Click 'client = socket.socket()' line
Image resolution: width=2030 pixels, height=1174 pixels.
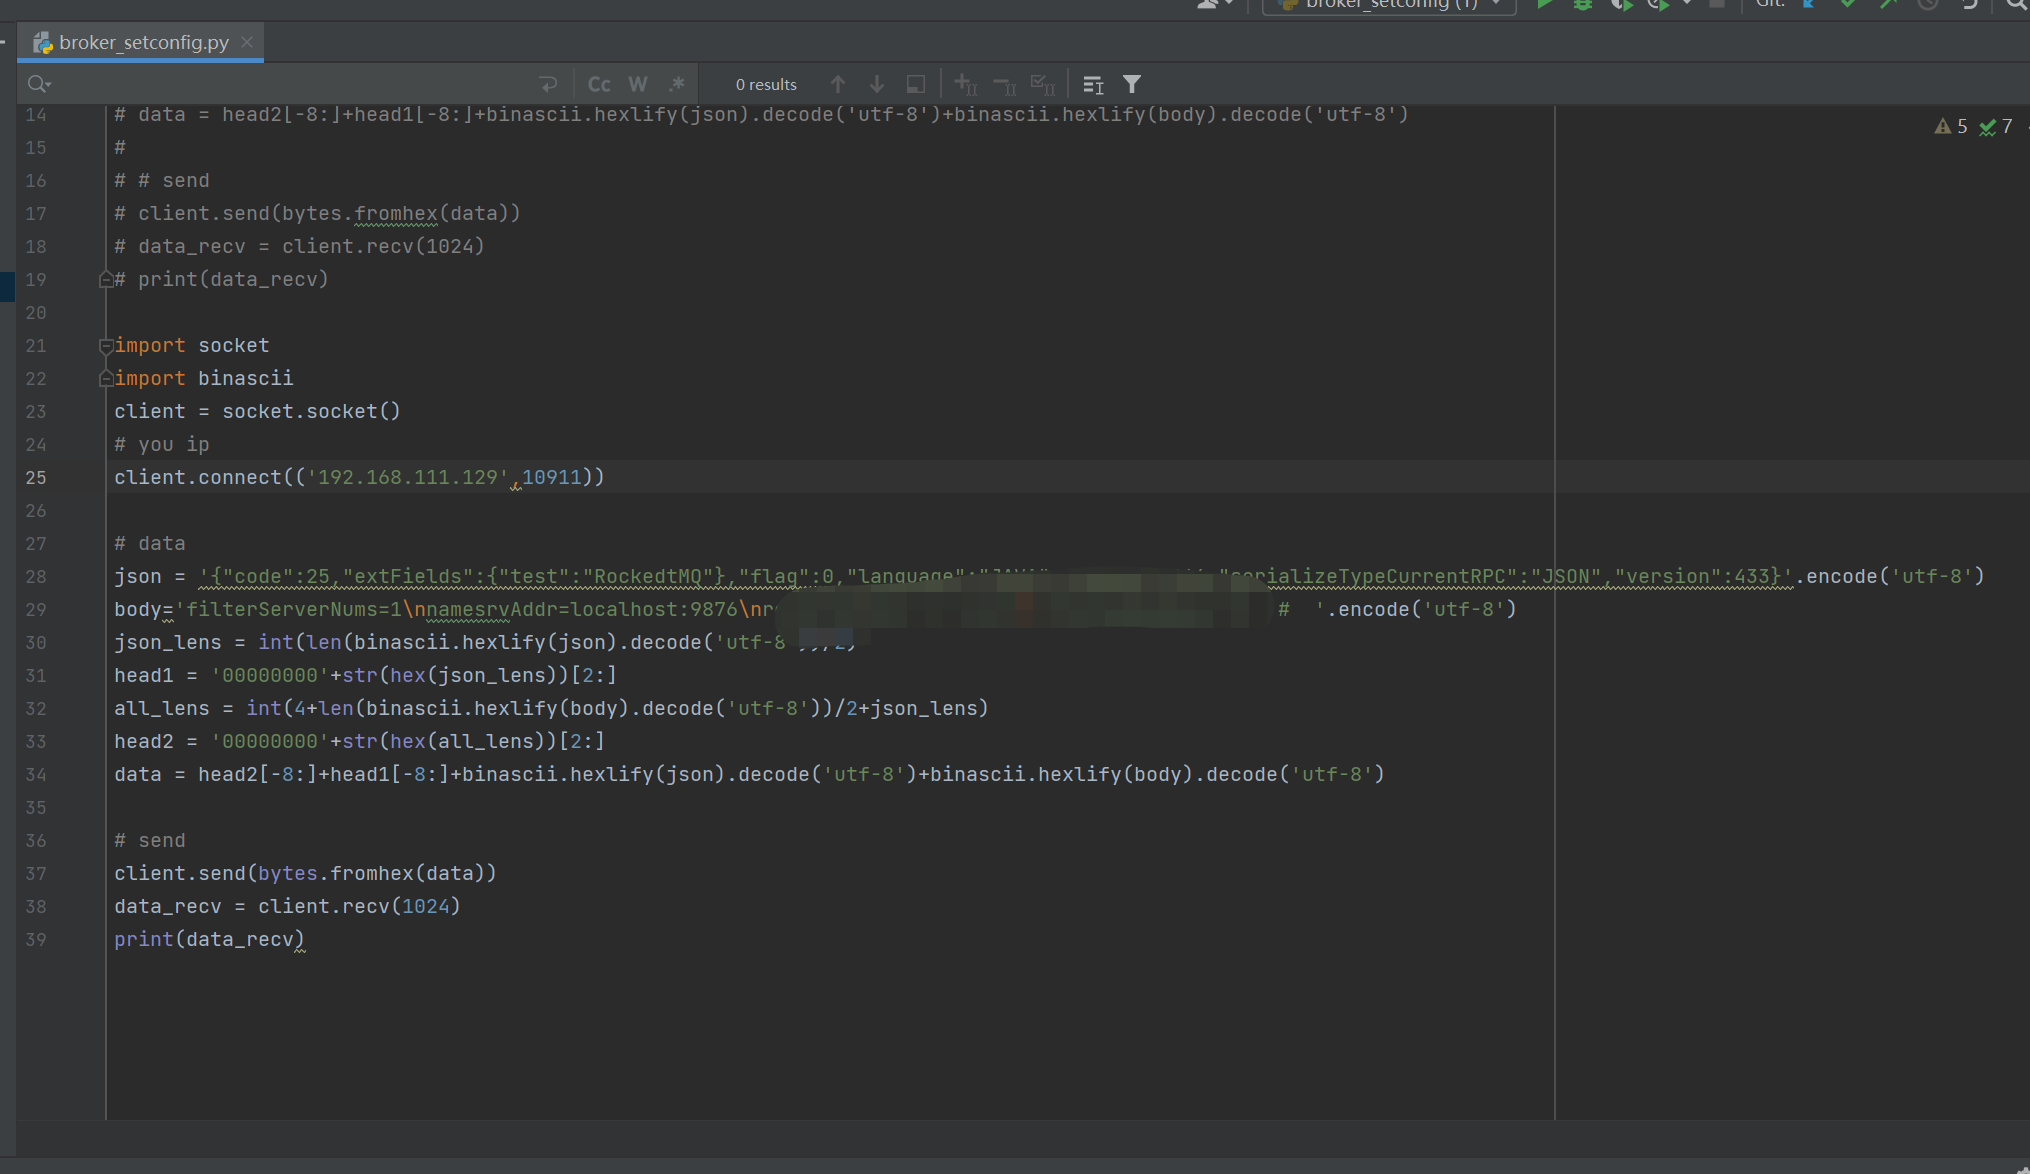[257, 412]
